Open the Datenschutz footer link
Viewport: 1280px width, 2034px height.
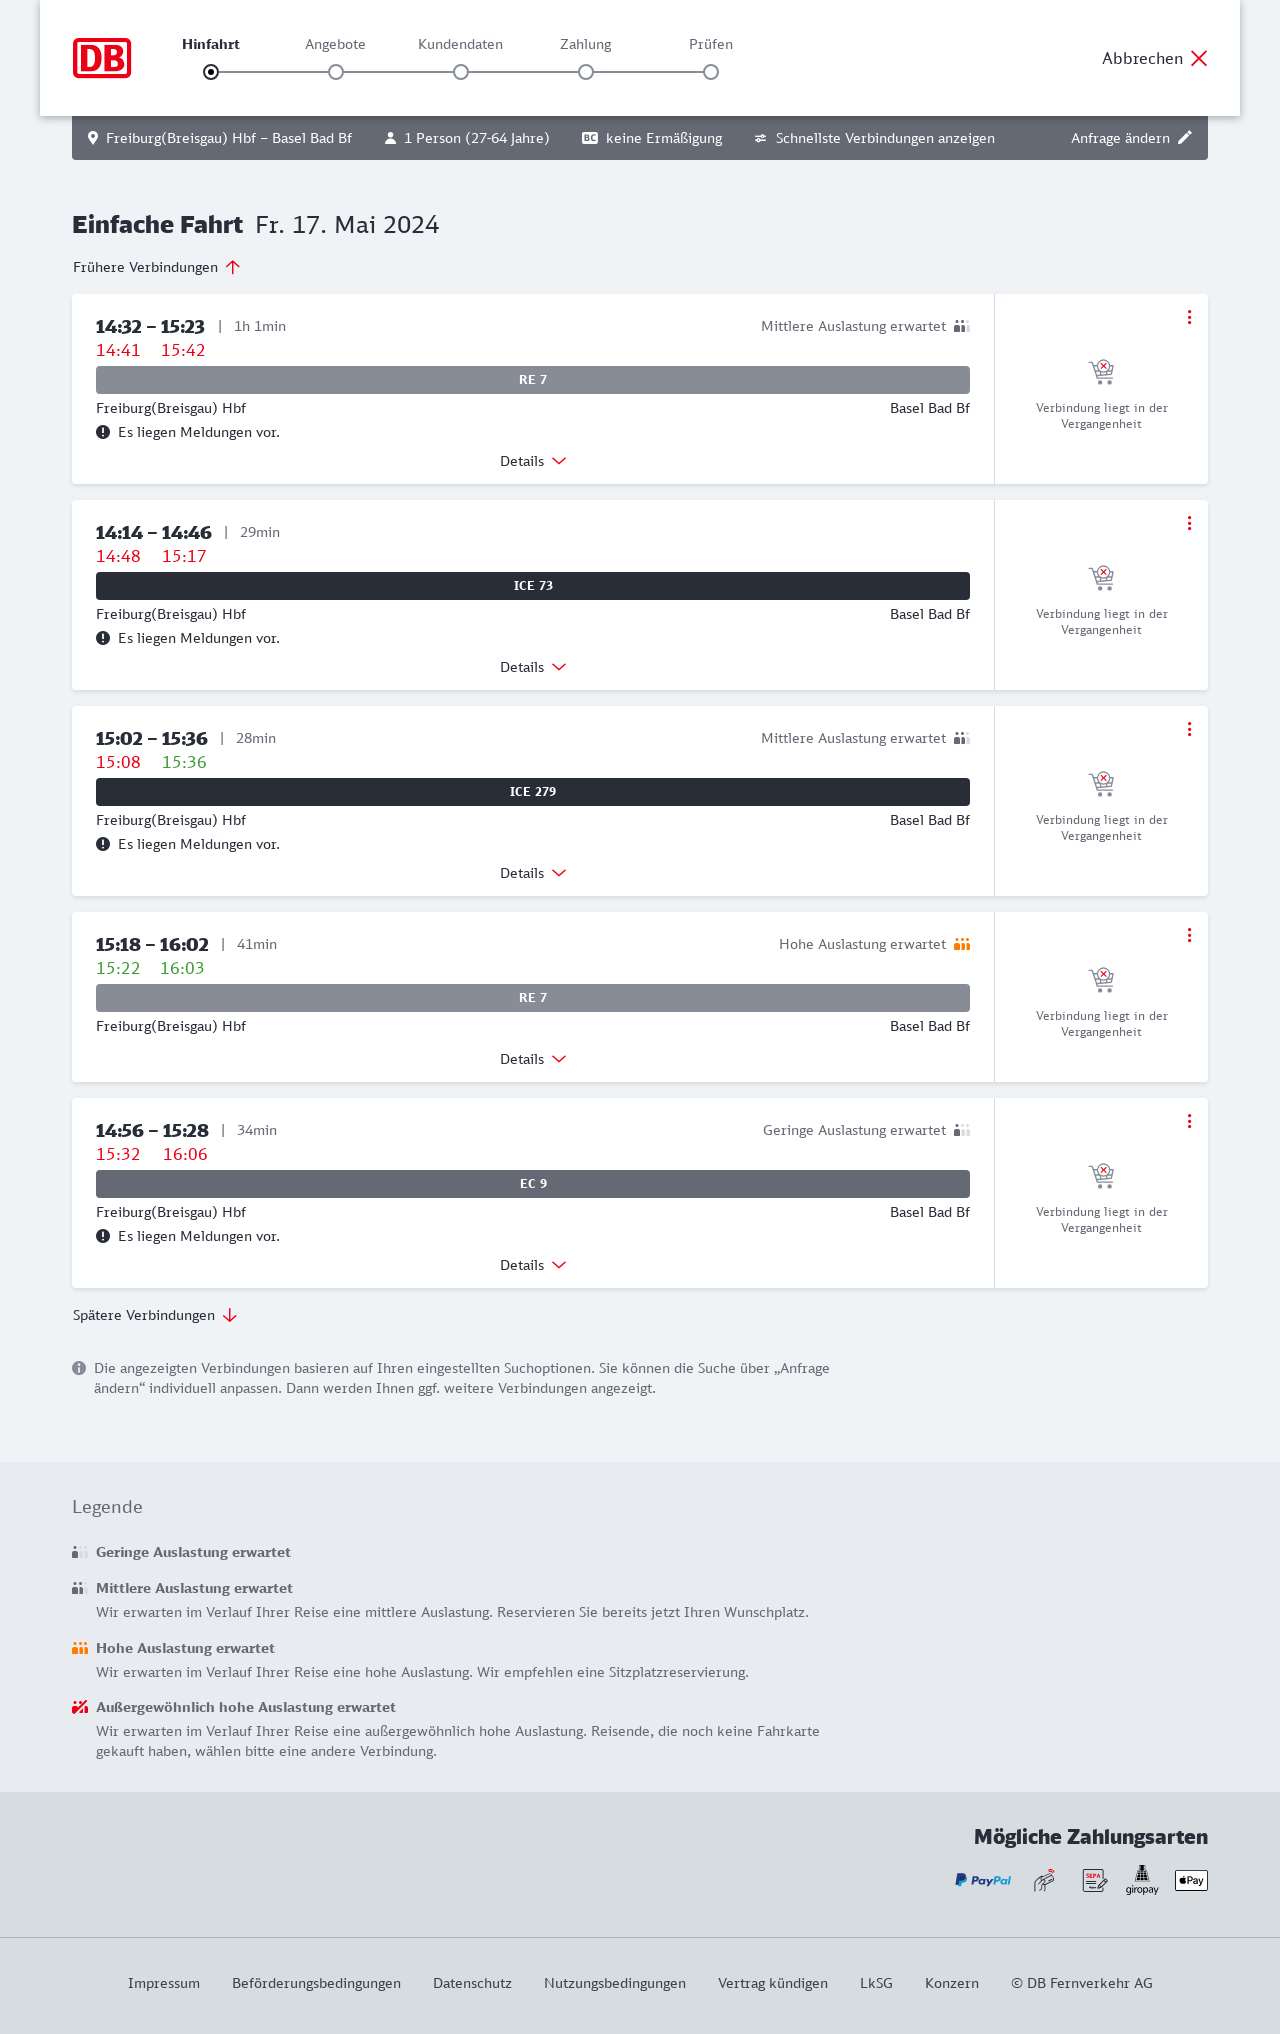click(x=472, y=1983)
